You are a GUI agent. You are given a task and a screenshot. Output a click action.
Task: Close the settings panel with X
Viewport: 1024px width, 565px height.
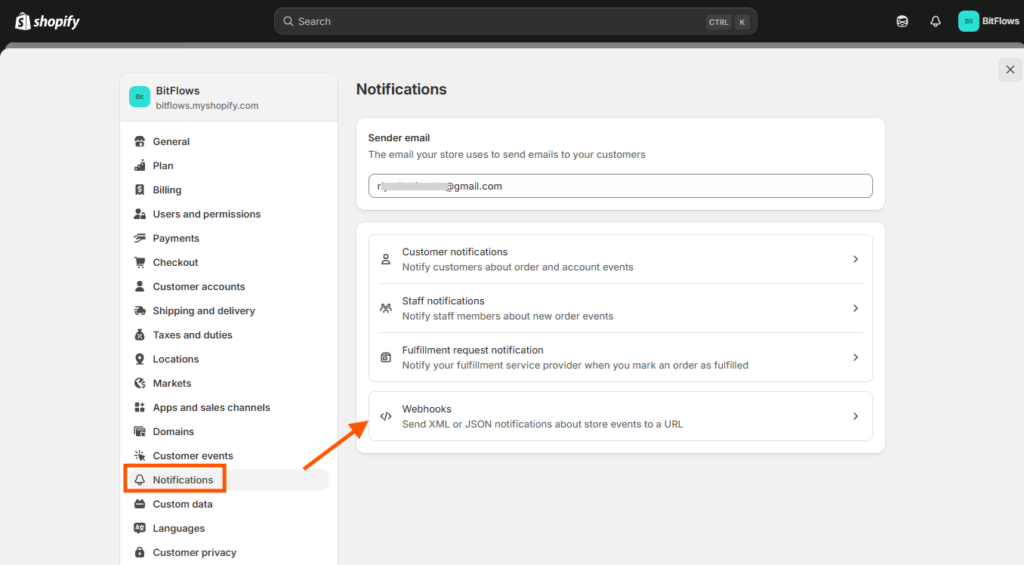[1009, 69]
